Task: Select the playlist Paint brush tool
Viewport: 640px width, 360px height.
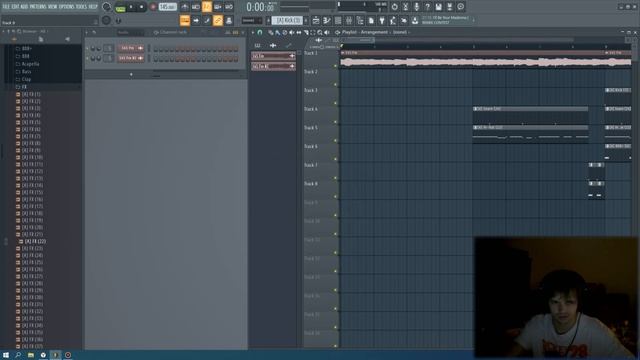Action: point(278,32)
